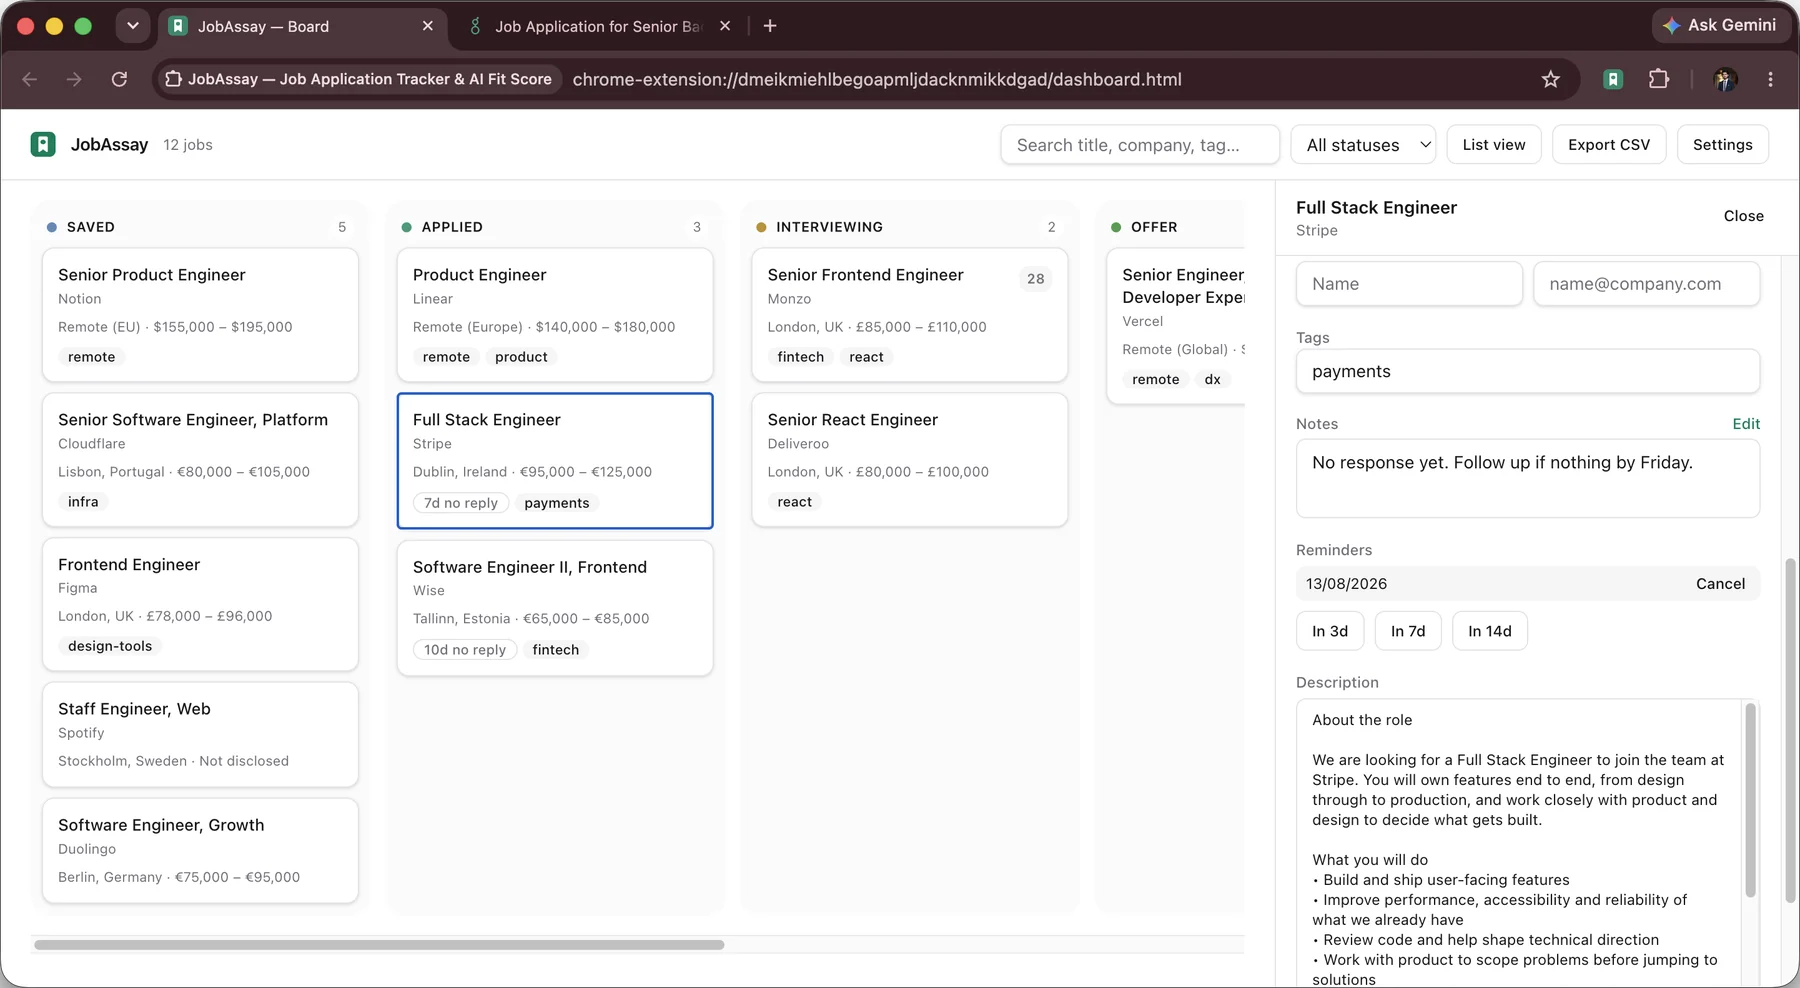Open the Software Engineer, Growth card
Screen dimensions: 1800x988
(200, 851)
